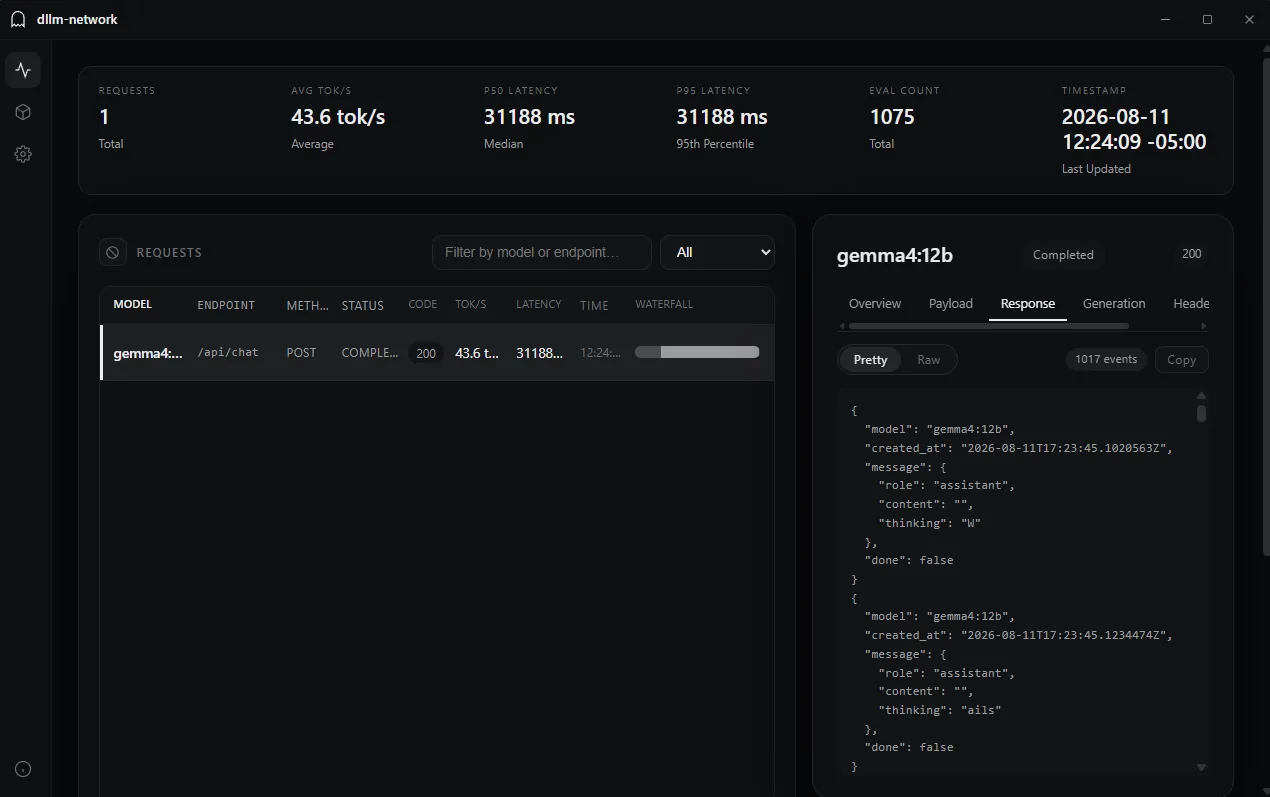
Task: Click the P95 latency 31188 ms value
Action: [x=722, y=117]
